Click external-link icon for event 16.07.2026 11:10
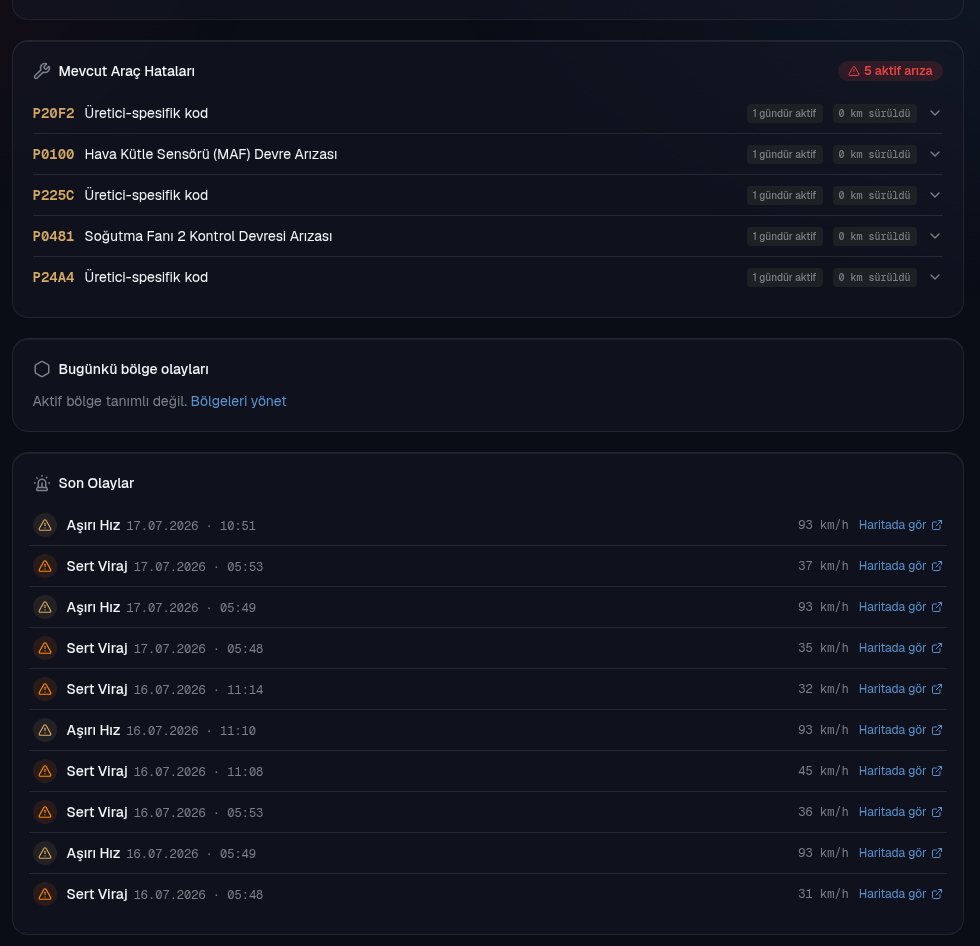 [x=937, y=730]
